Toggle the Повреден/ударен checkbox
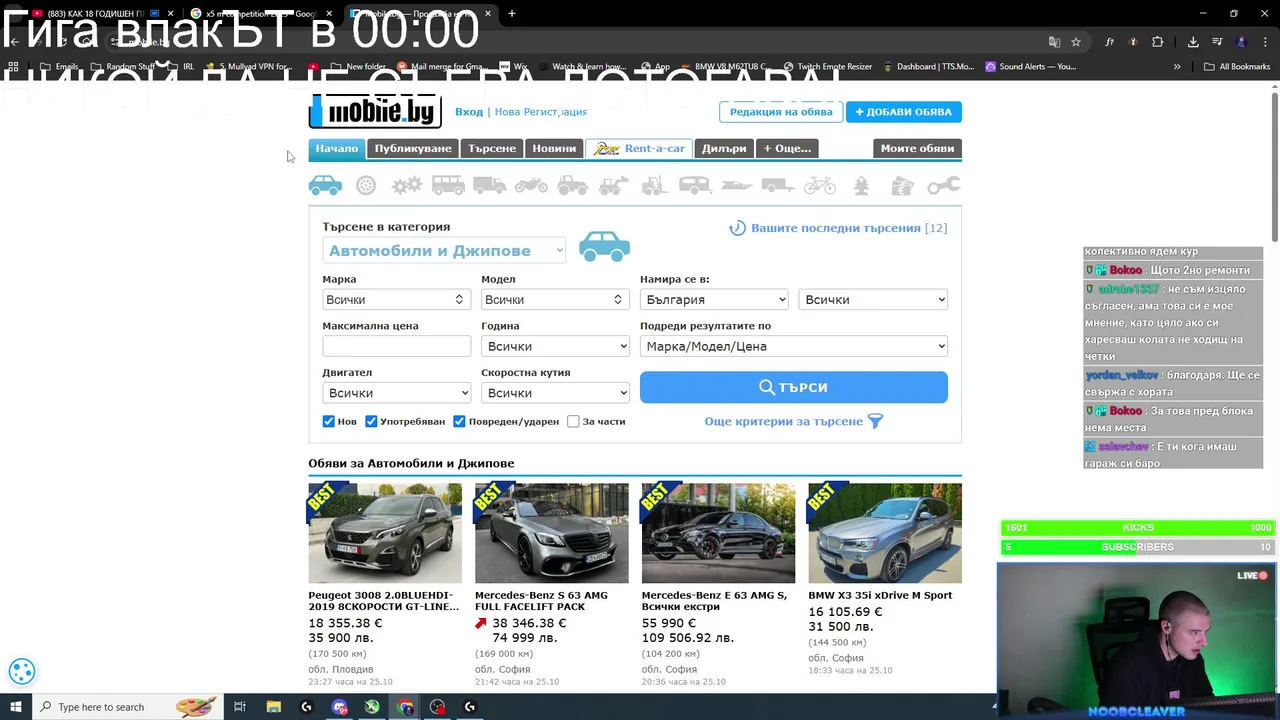Image resolution: width=1280 pixels, height=720 pixels. point(459,421)
